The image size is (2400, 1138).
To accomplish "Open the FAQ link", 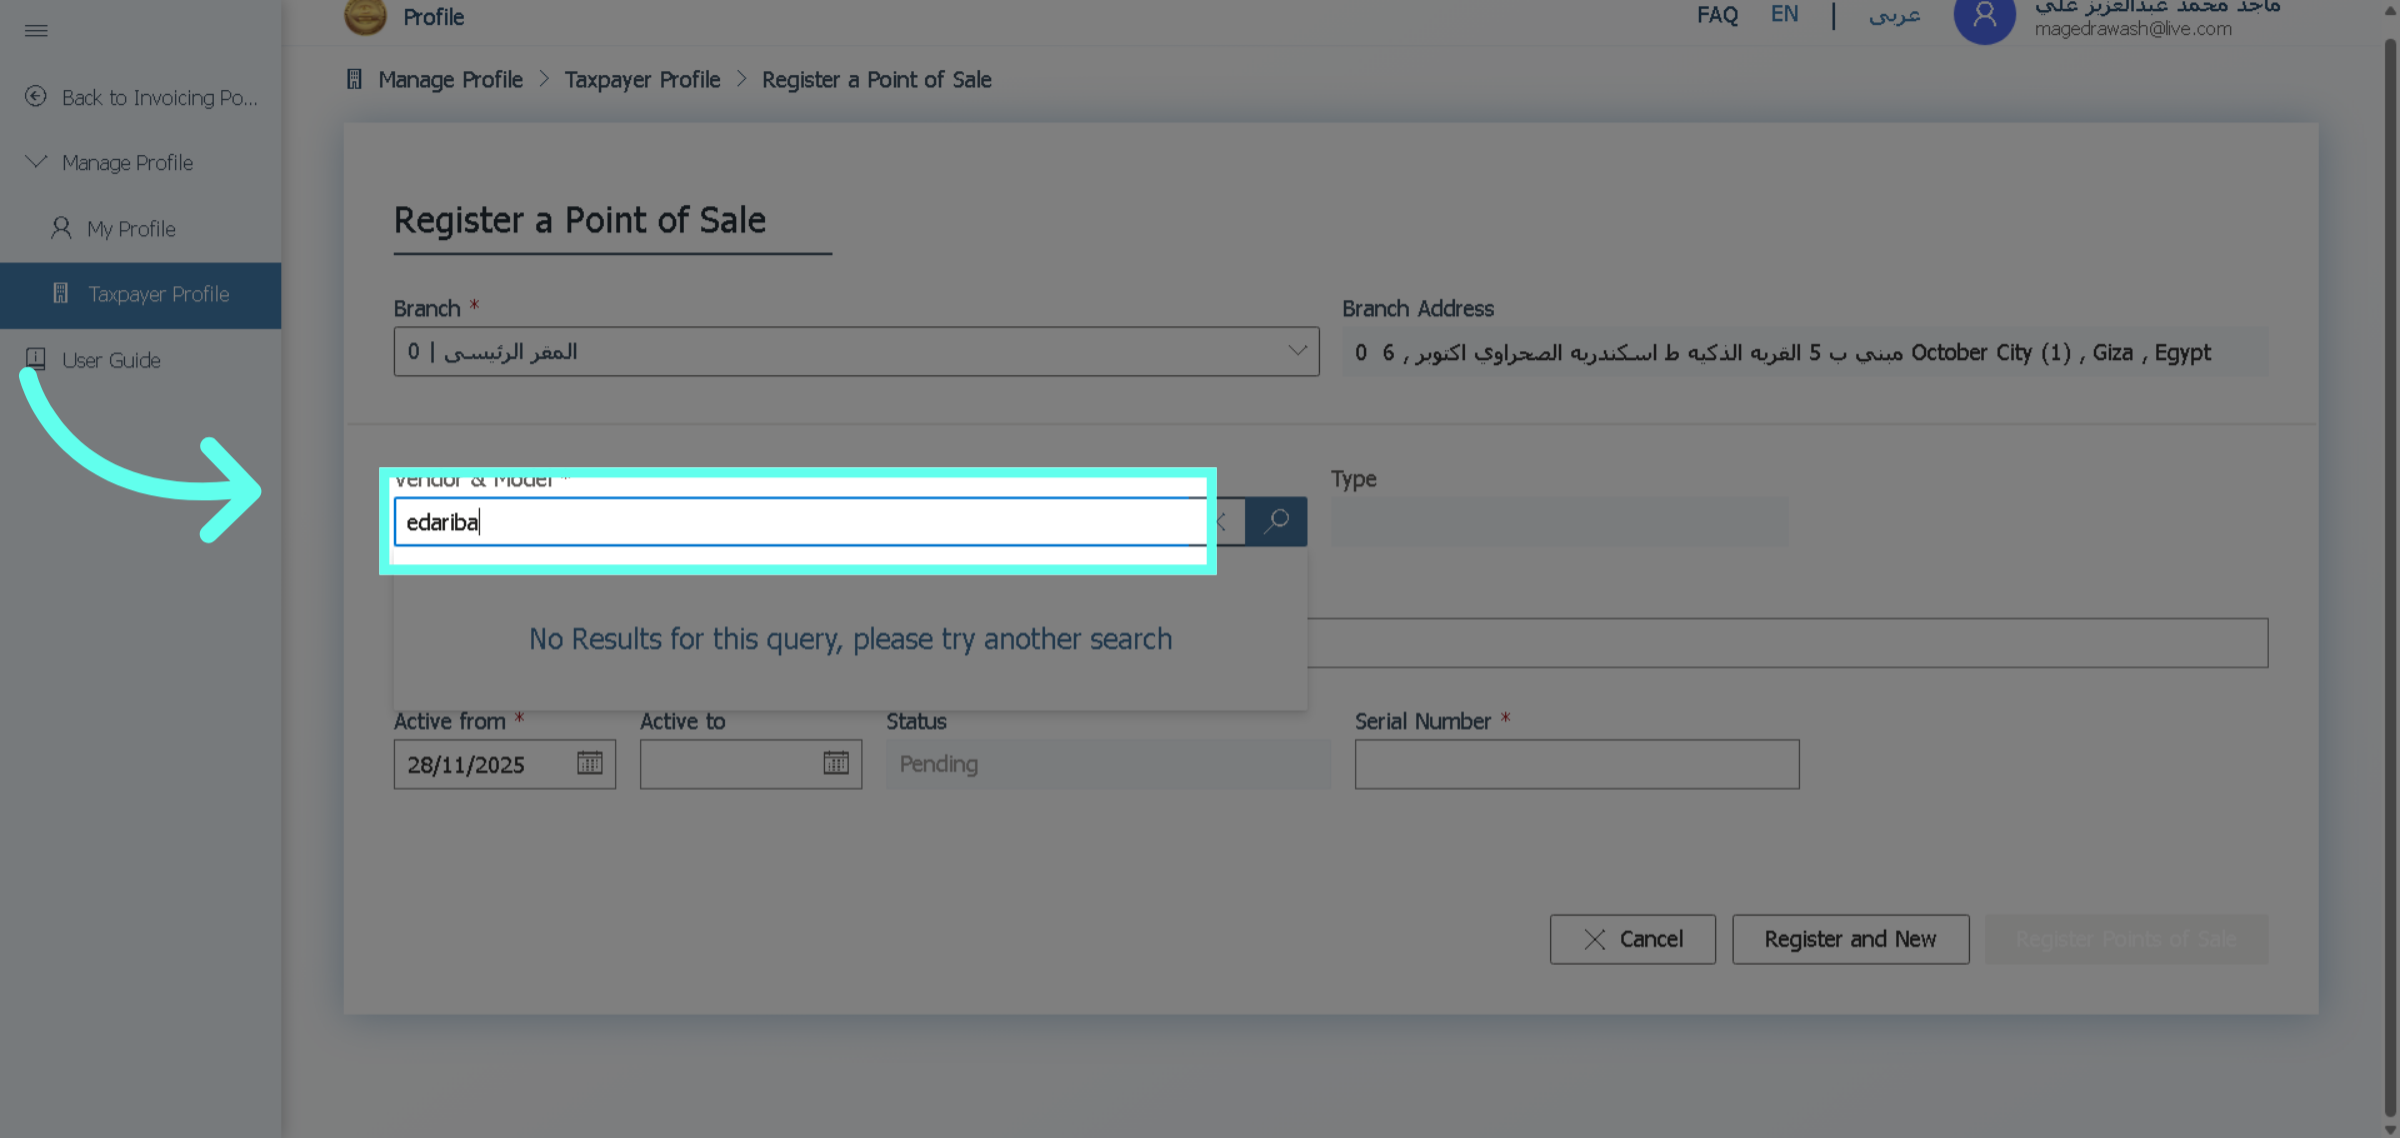I will (1717, 15).
